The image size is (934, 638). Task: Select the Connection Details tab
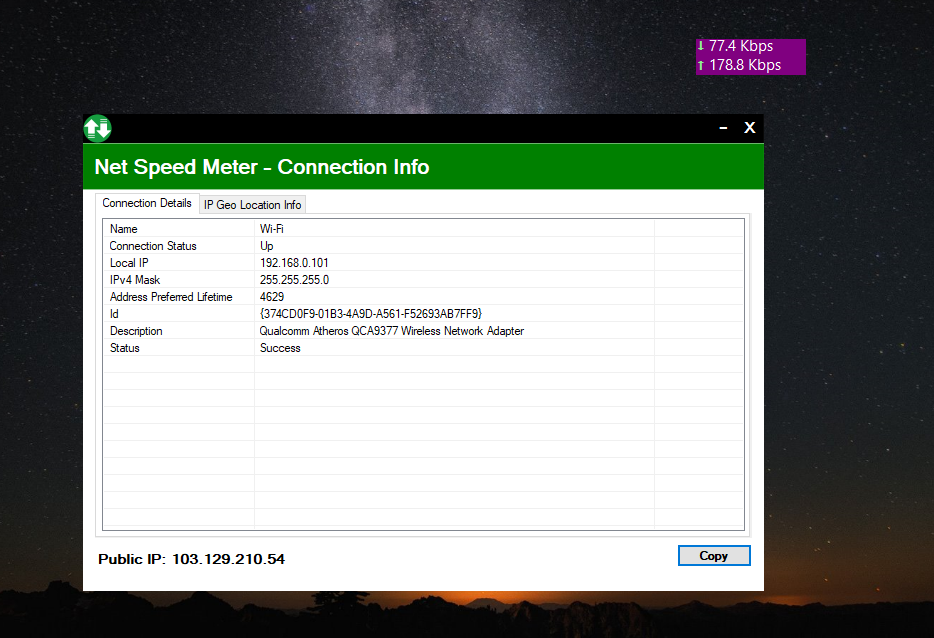(147, 203)
